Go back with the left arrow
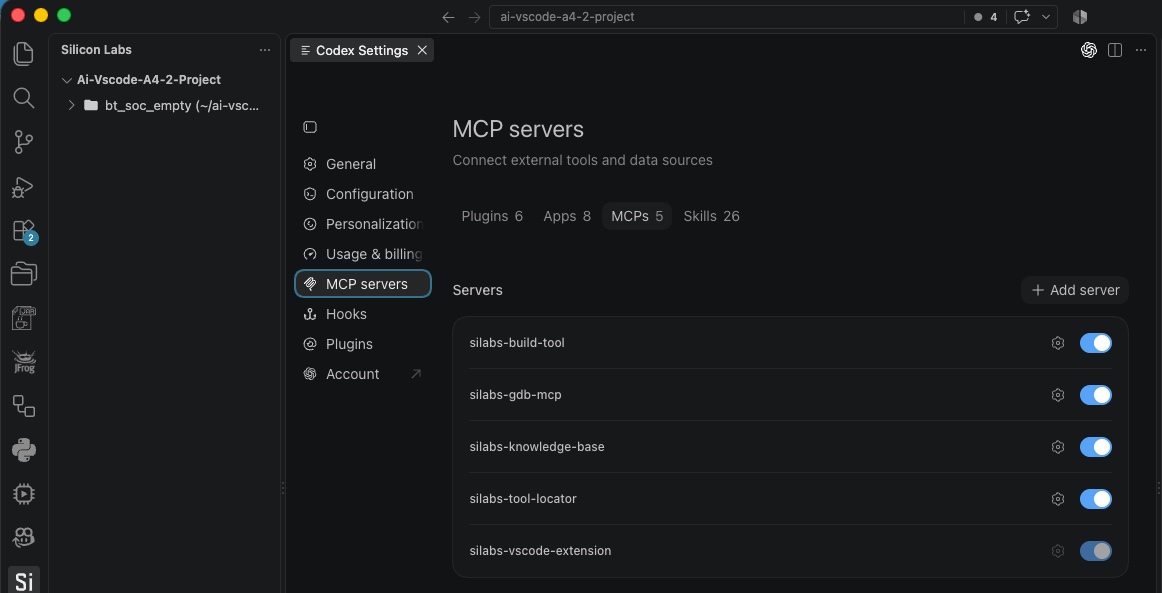Image resolution: width=1162 pixels, height=593 pixels. click(x=448, y=17)
